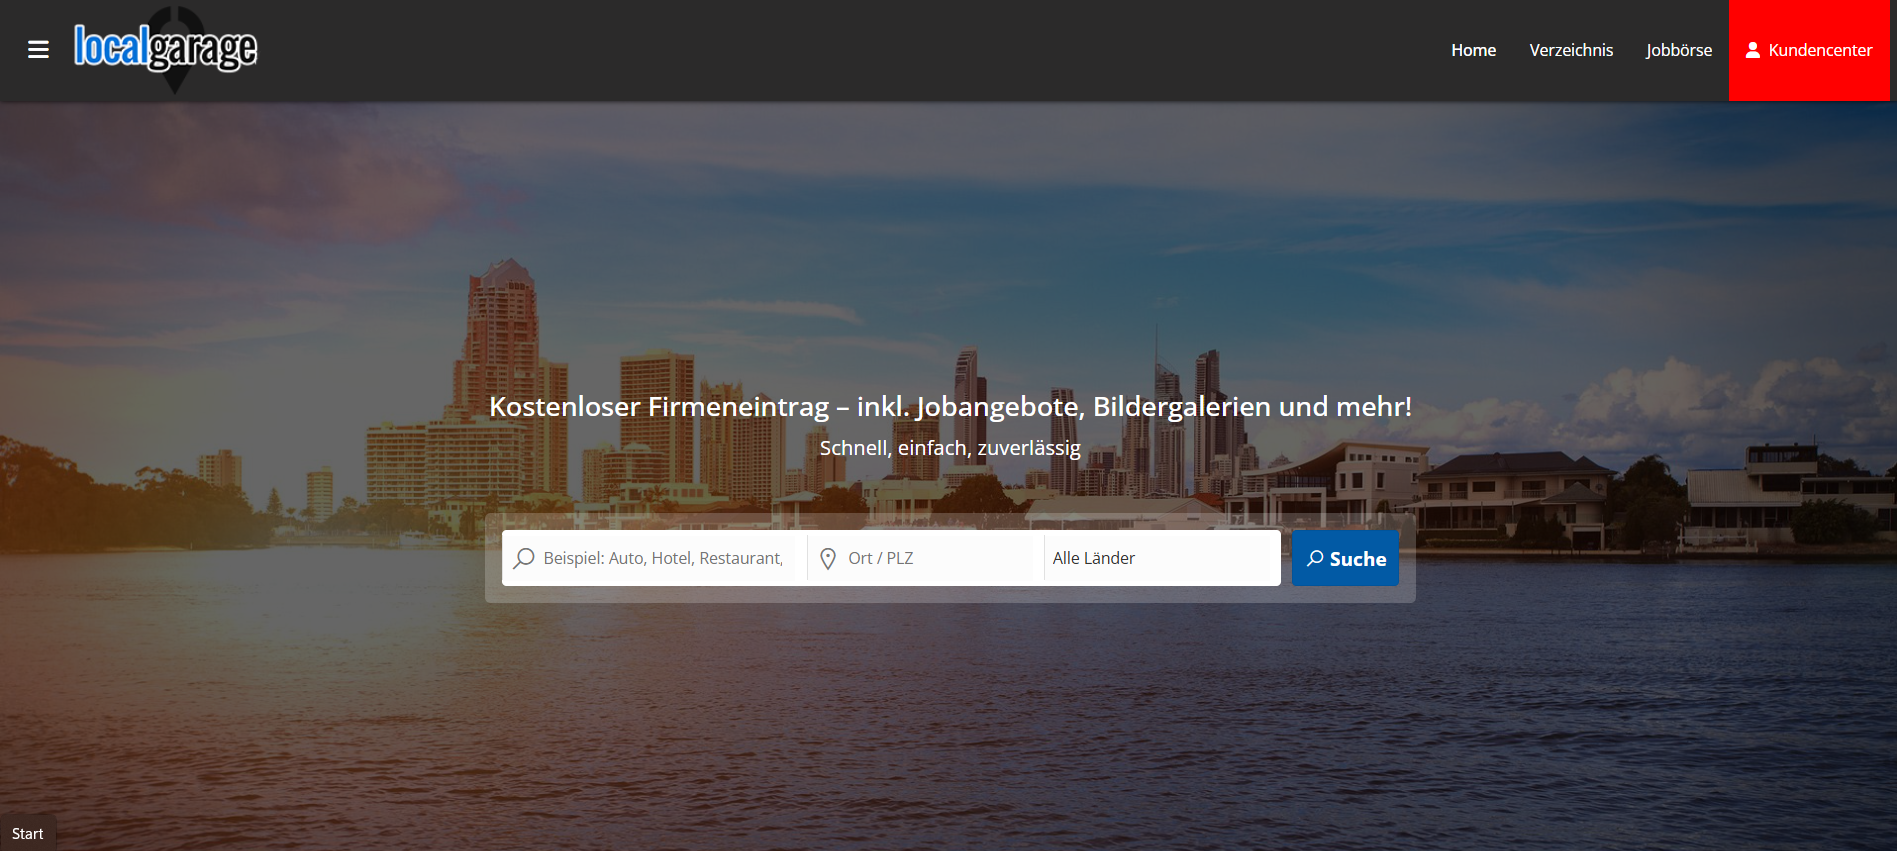Click the dark map pin behind logo
The image size is (1897, 851).
coord(176,82)
